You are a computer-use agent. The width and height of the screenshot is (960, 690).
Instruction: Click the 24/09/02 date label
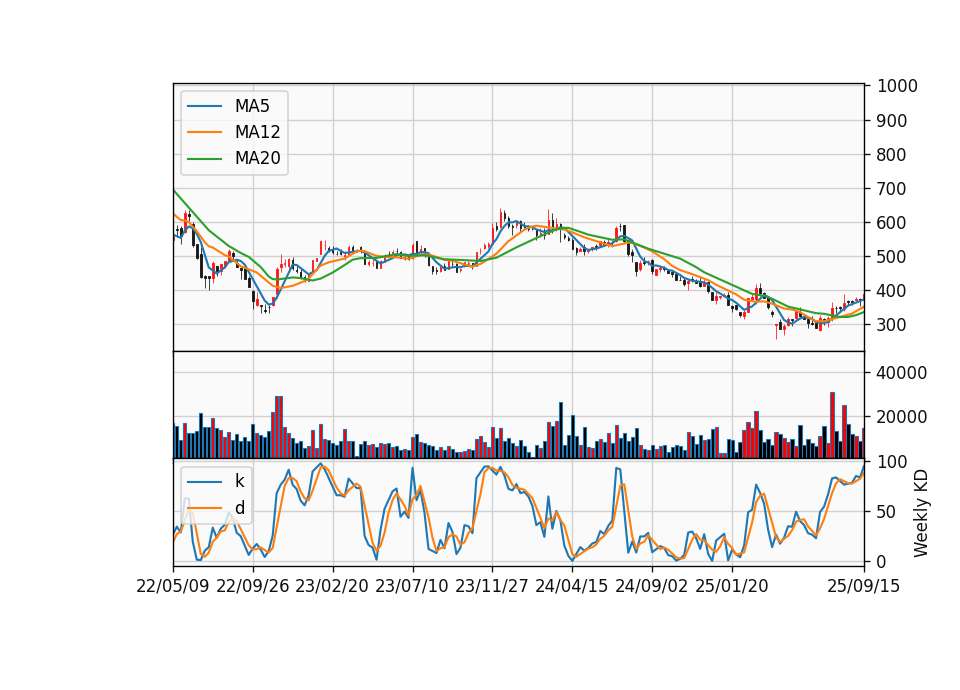tap(651, 586)
